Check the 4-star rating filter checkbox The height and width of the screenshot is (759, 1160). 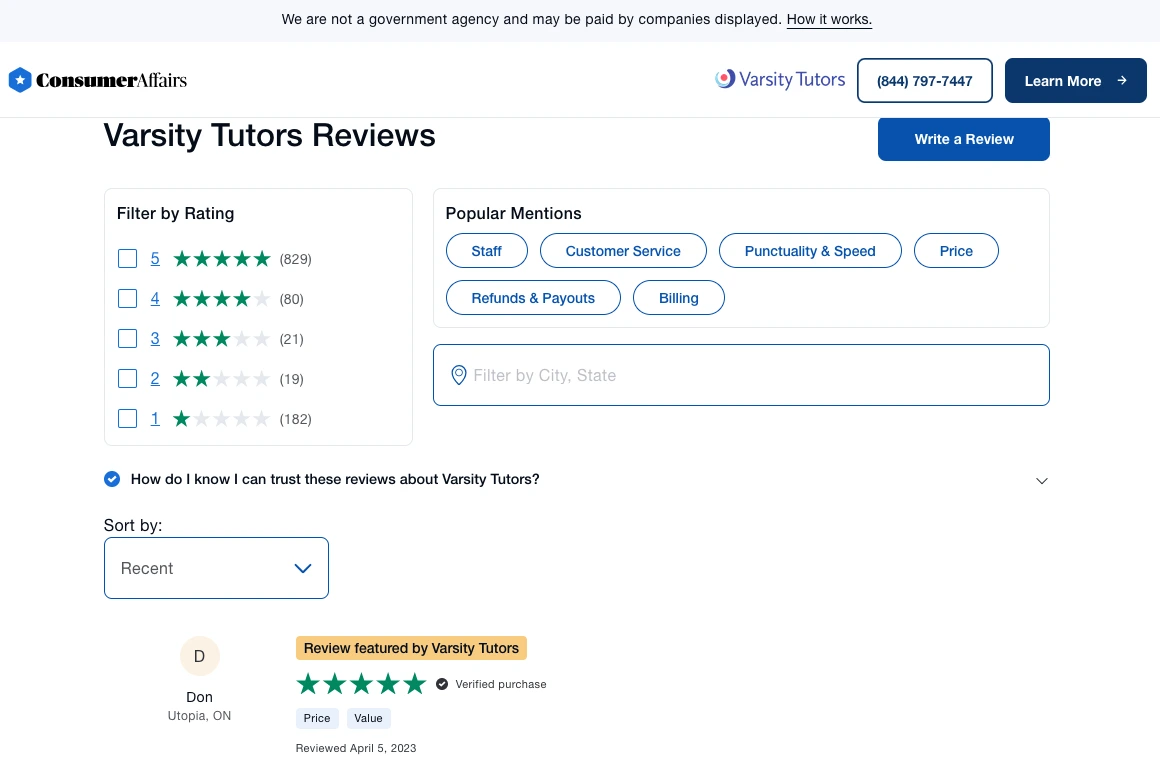[127, 298]
